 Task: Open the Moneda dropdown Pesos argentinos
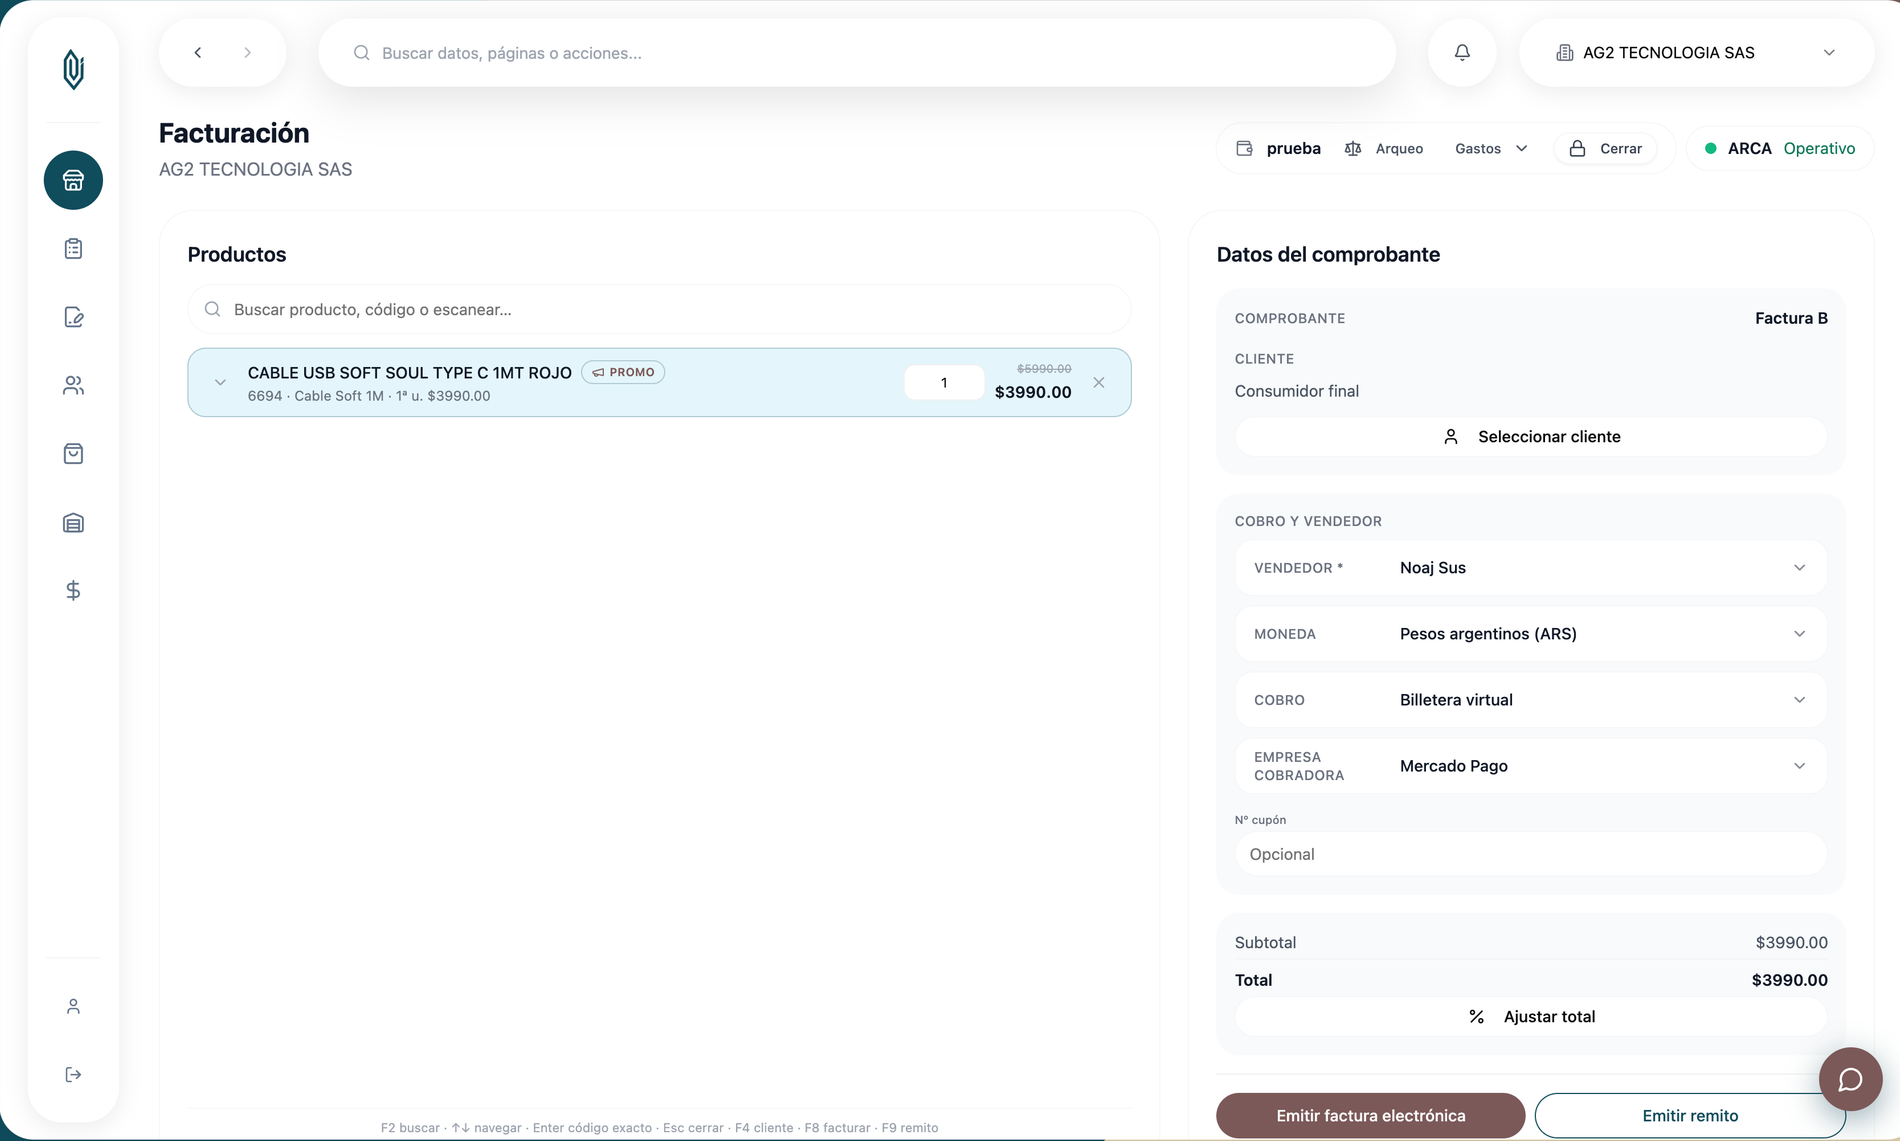[x=1530, y=634]
